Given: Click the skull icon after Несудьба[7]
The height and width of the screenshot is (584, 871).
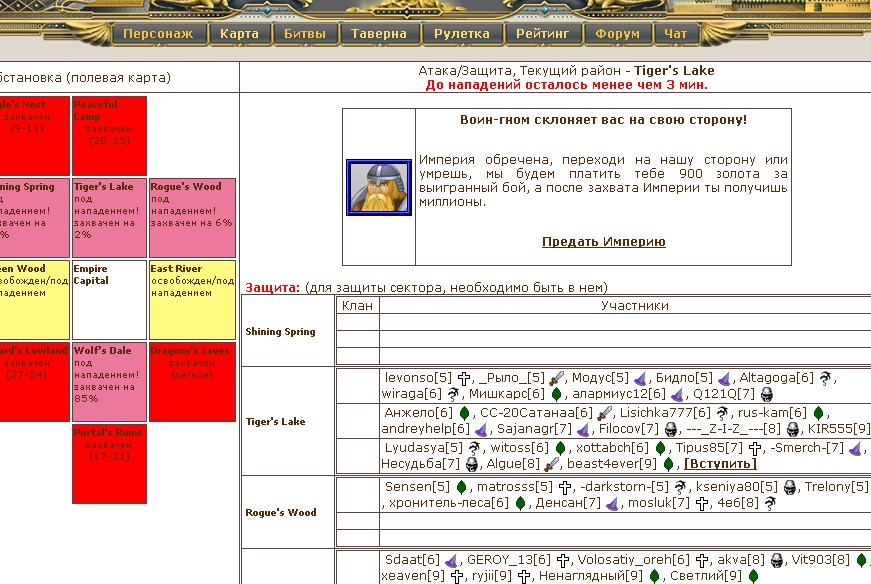Looking at the screenshot, I should (x=472, y=463).
